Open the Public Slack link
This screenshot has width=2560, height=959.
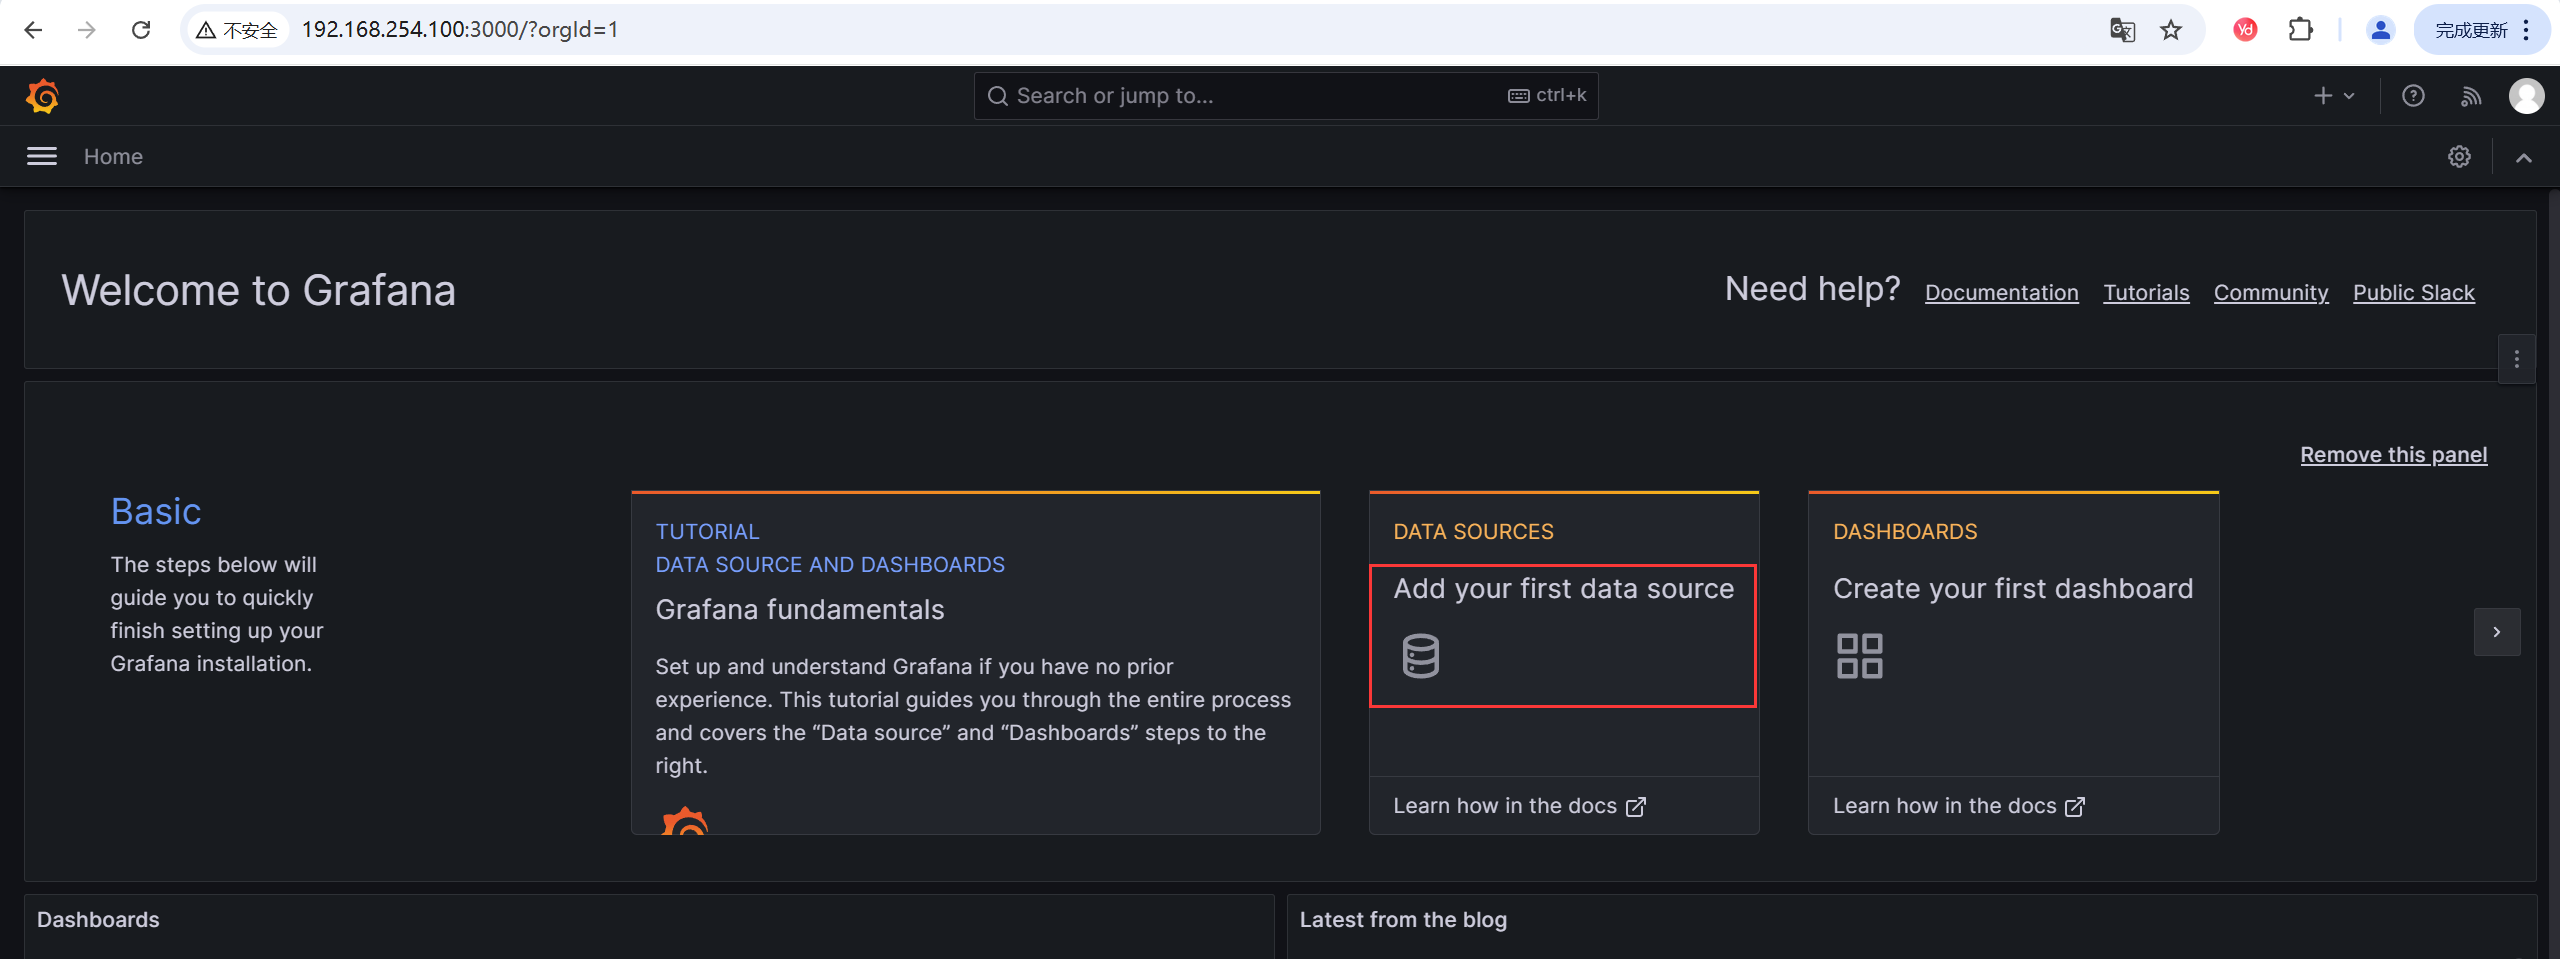click(x=2413, y=292)
